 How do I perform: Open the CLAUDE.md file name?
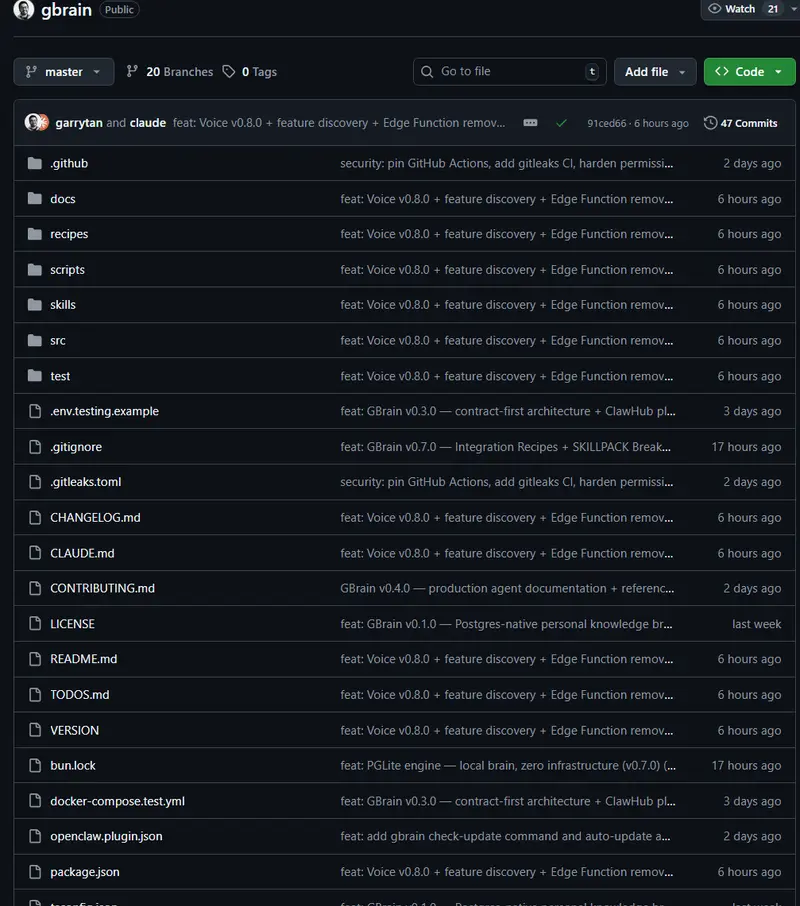[82, 554]
